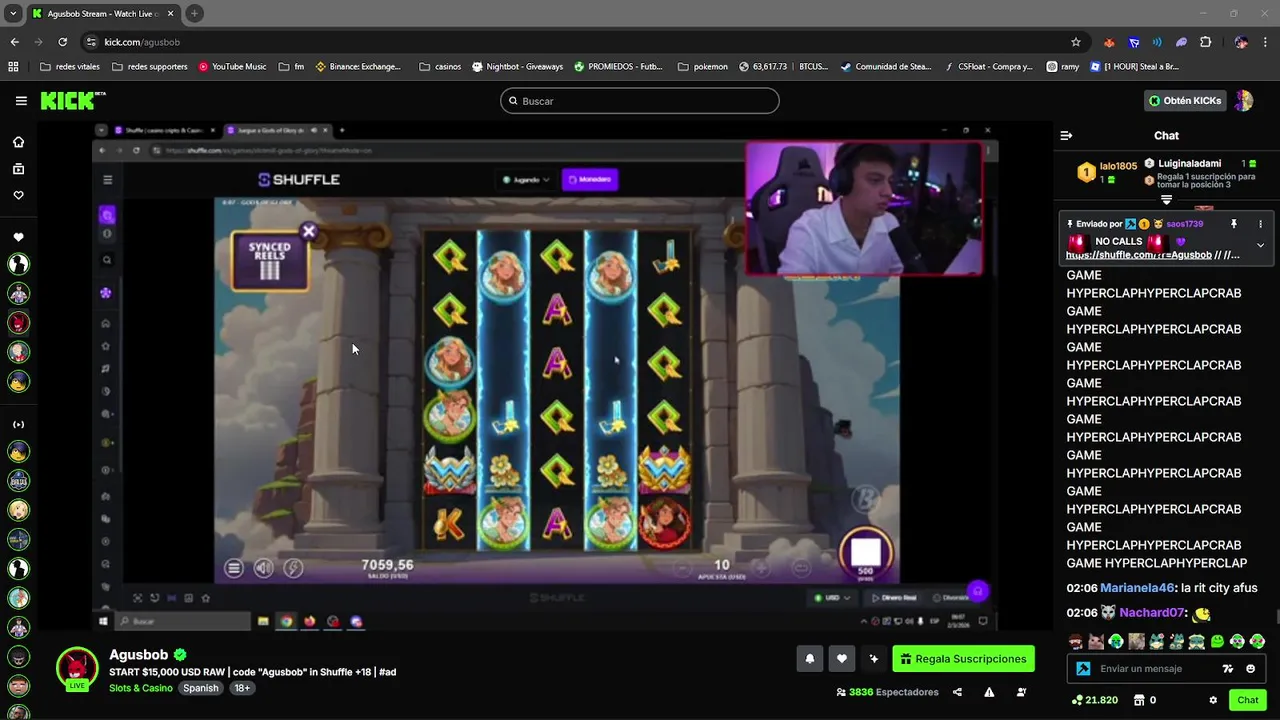
Task: Click lalo1805 in gift leaderboard
Action: tap(1118, 166)
